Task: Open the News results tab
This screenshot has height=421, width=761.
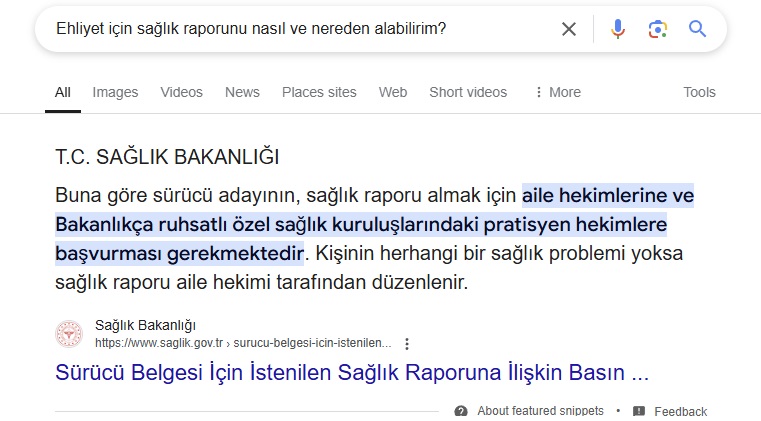Action: (242, 92)
